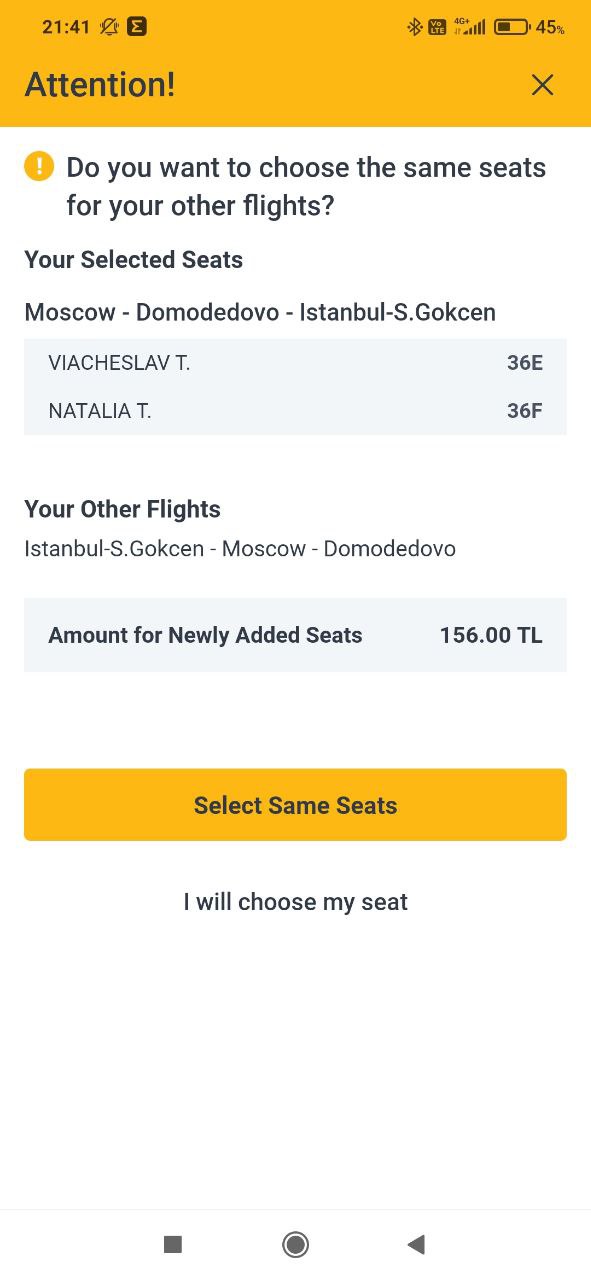Tap the muted notifications bell icon

(108, 27)
